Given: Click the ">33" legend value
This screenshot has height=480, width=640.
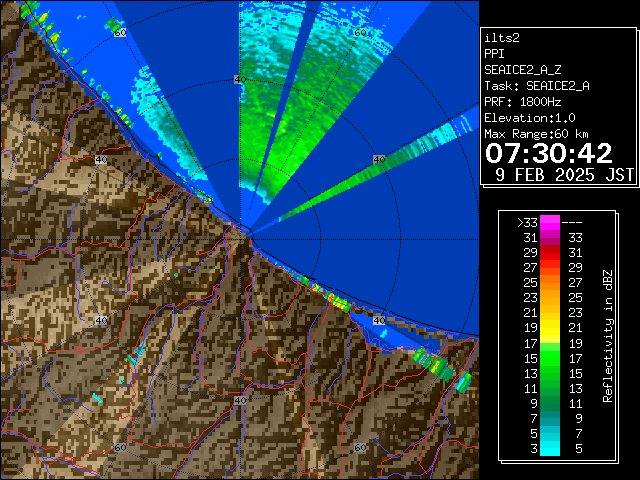Looking at the screenshot, I should pyautogui.click(x=527, y=223).
